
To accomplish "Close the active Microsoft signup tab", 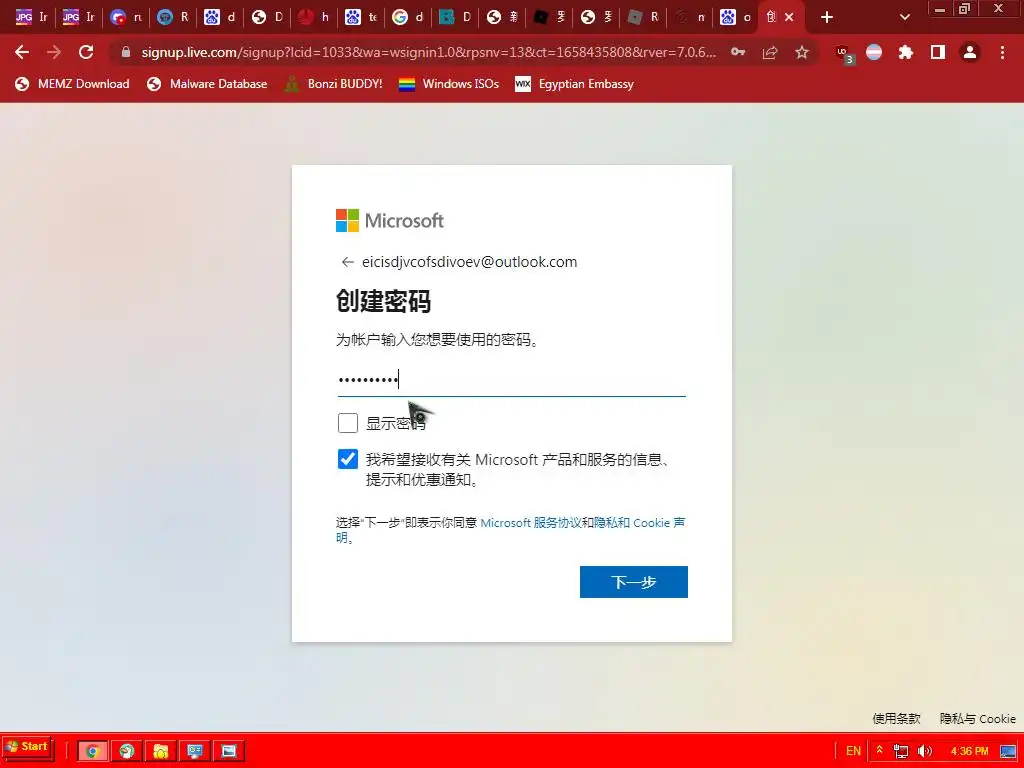I will click(x=789, y=18).
